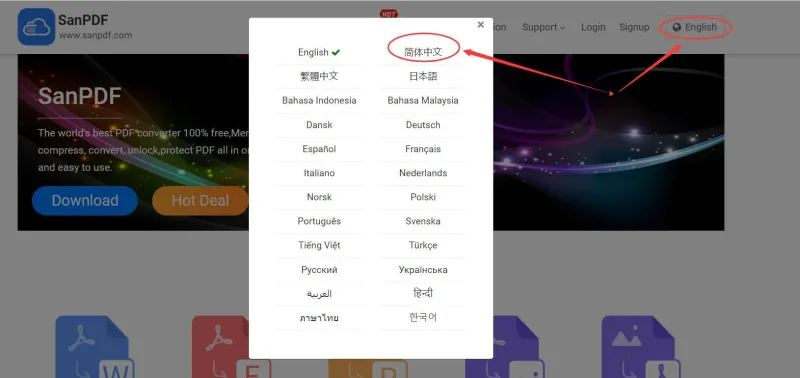Select Norsk in the dialog
Screen dimensions: 800x378
(319, 197)
